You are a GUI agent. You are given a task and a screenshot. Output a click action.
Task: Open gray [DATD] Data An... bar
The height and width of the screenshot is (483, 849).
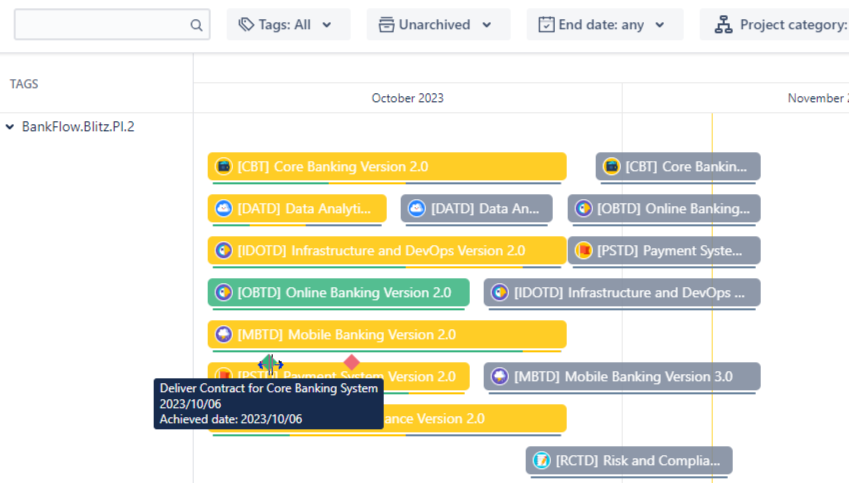click(476, 208)
